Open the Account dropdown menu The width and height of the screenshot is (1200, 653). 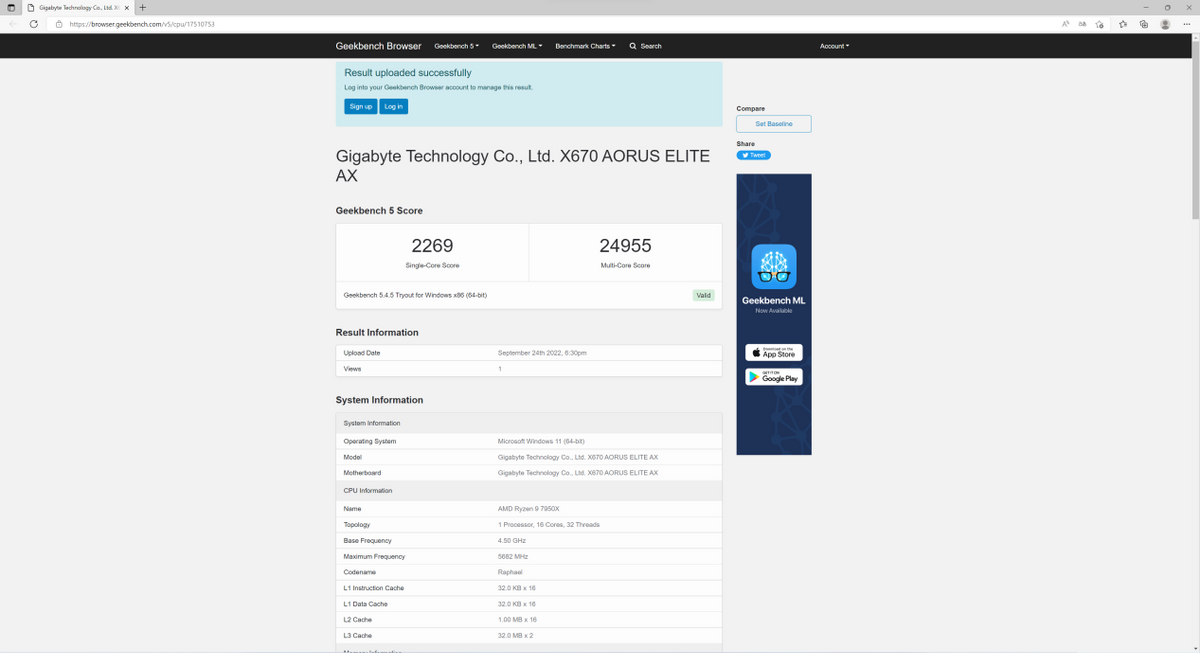(x=834, y=46)
